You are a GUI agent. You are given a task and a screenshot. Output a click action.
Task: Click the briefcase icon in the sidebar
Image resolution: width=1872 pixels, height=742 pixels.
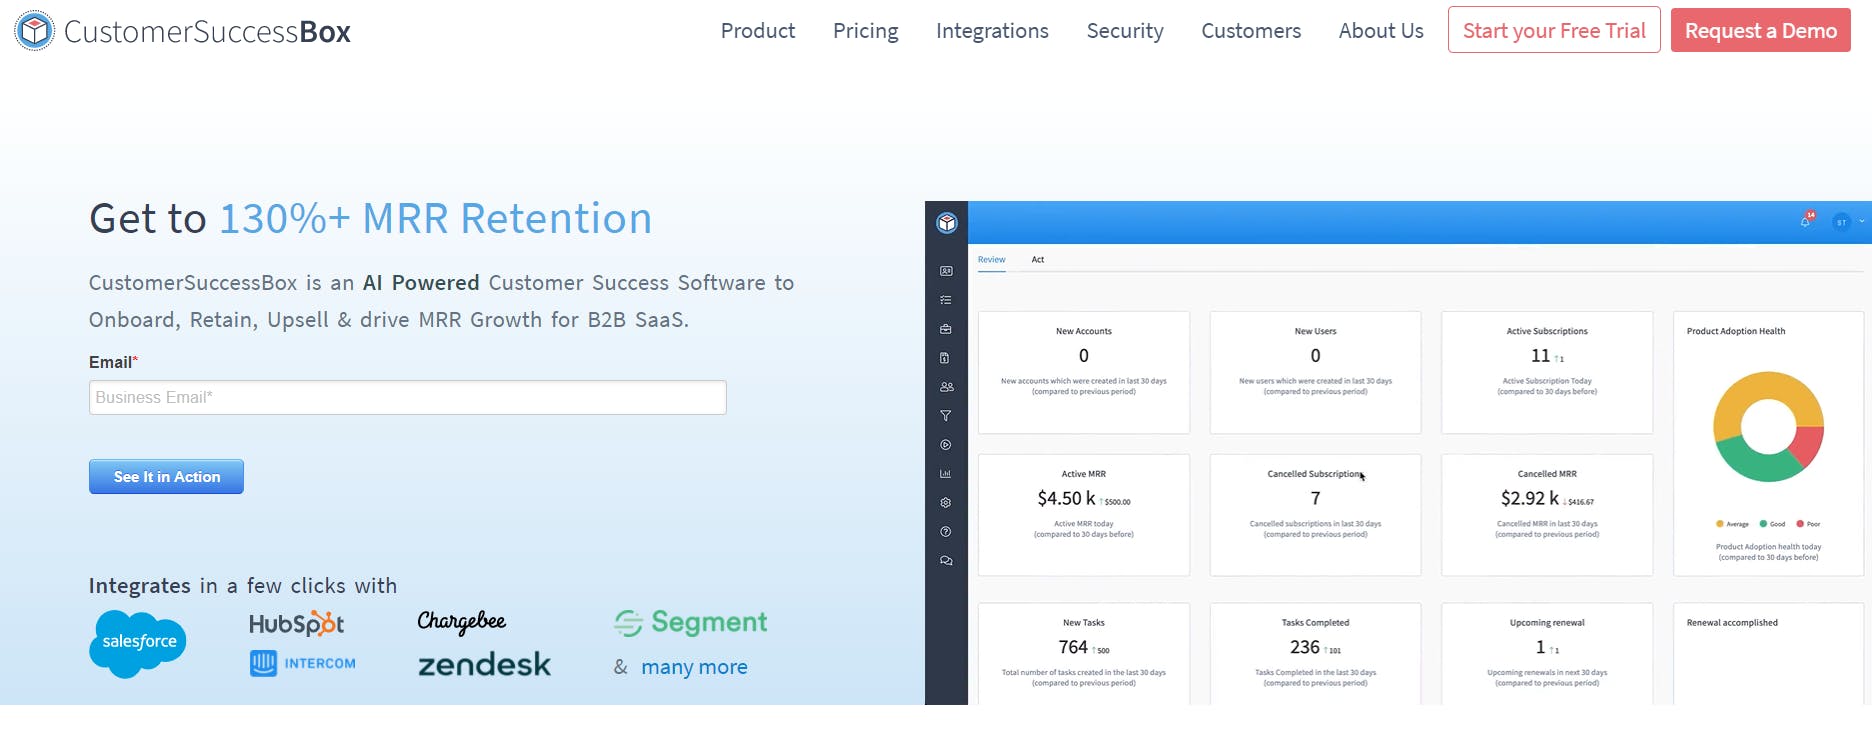[x=946, y=329]
